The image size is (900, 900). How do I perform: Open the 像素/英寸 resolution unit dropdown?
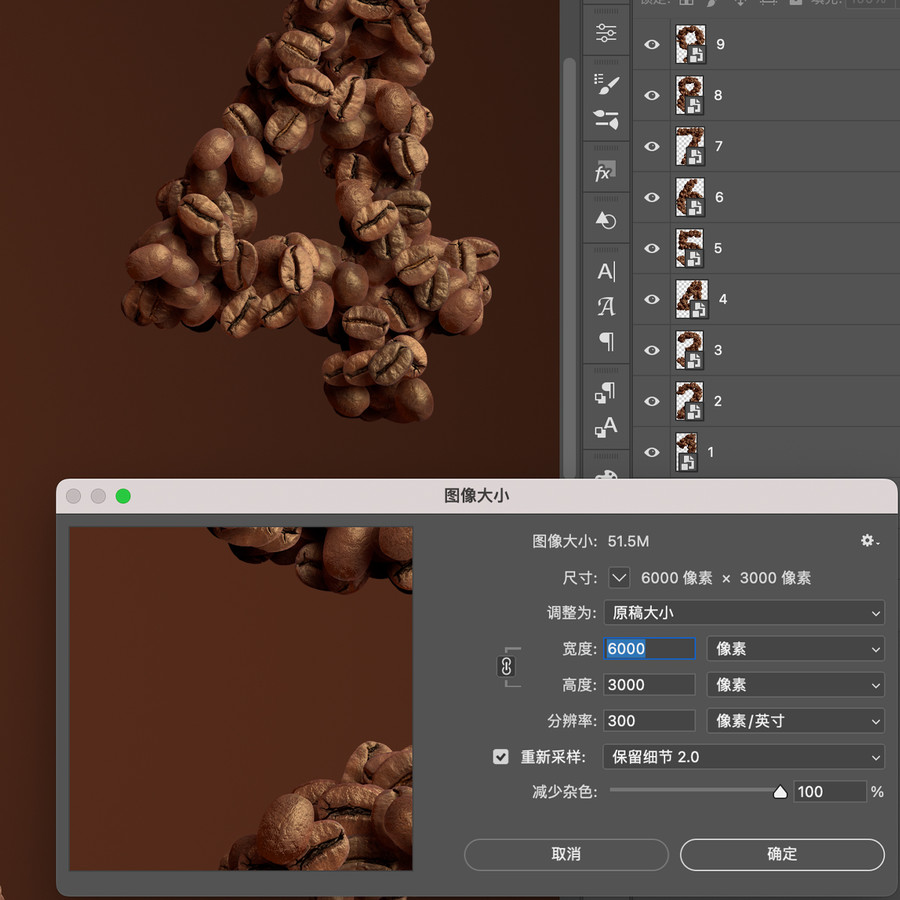tap(796, 721)
